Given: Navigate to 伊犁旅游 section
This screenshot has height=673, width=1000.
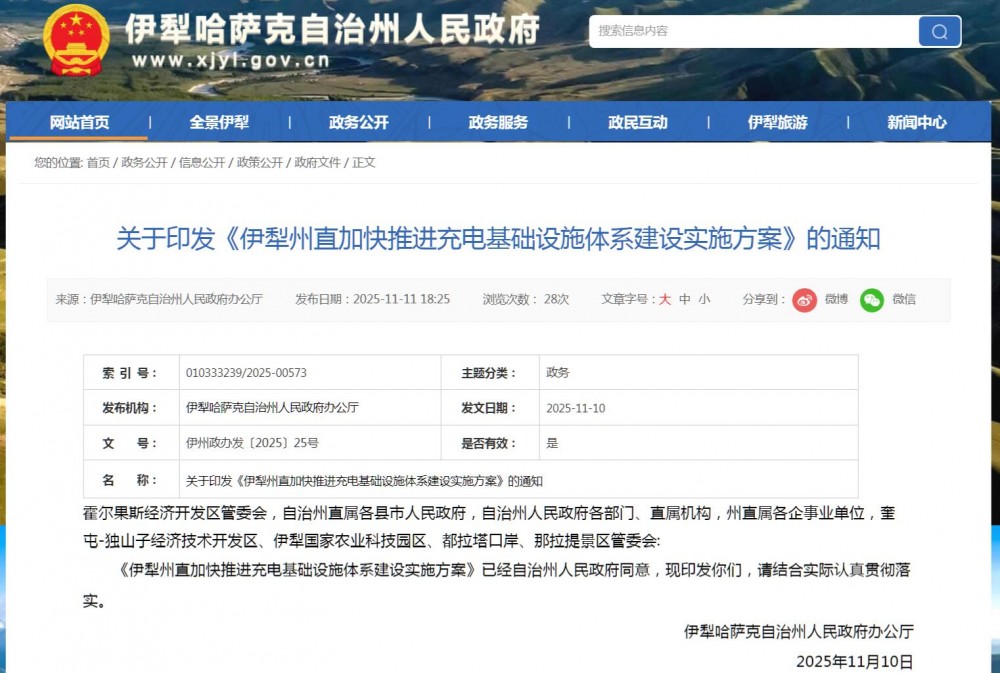Looking at the screenshot, I should click(777, 123).
